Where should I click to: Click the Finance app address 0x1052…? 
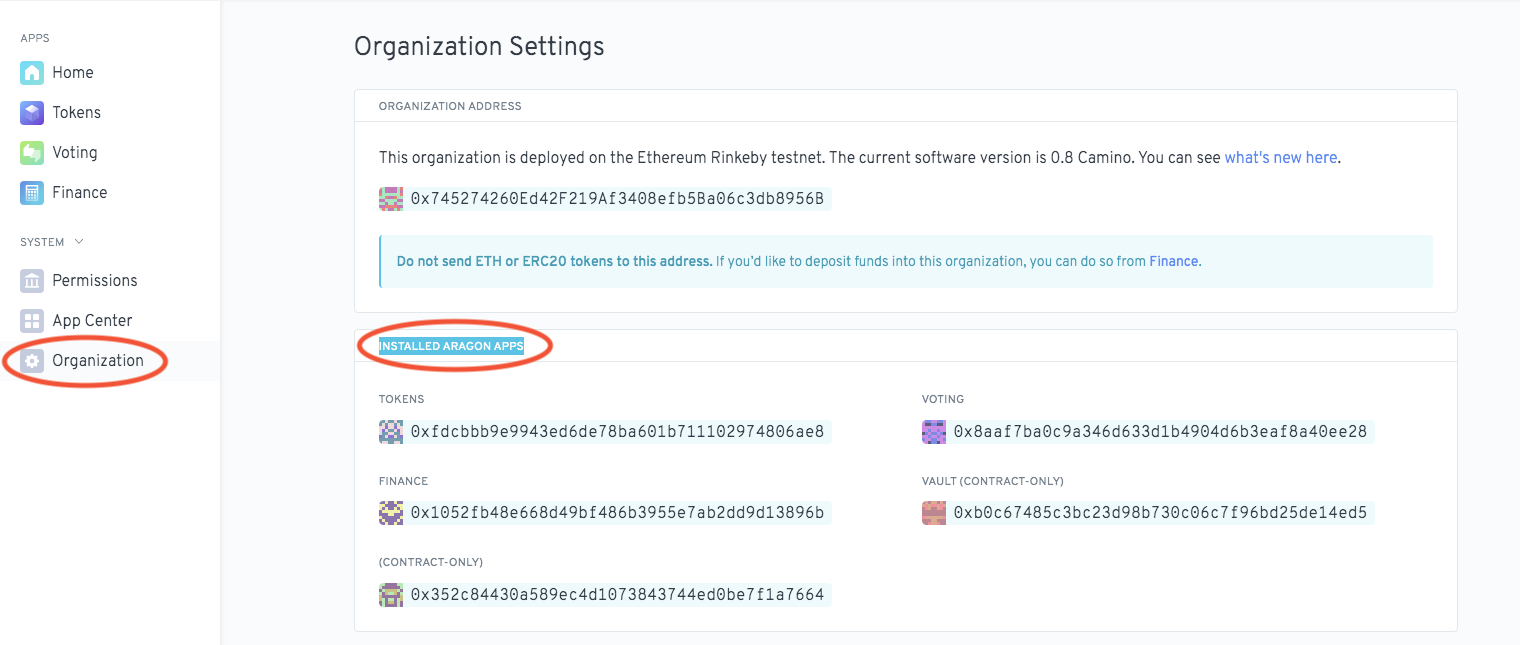click(x=617, y=514)
